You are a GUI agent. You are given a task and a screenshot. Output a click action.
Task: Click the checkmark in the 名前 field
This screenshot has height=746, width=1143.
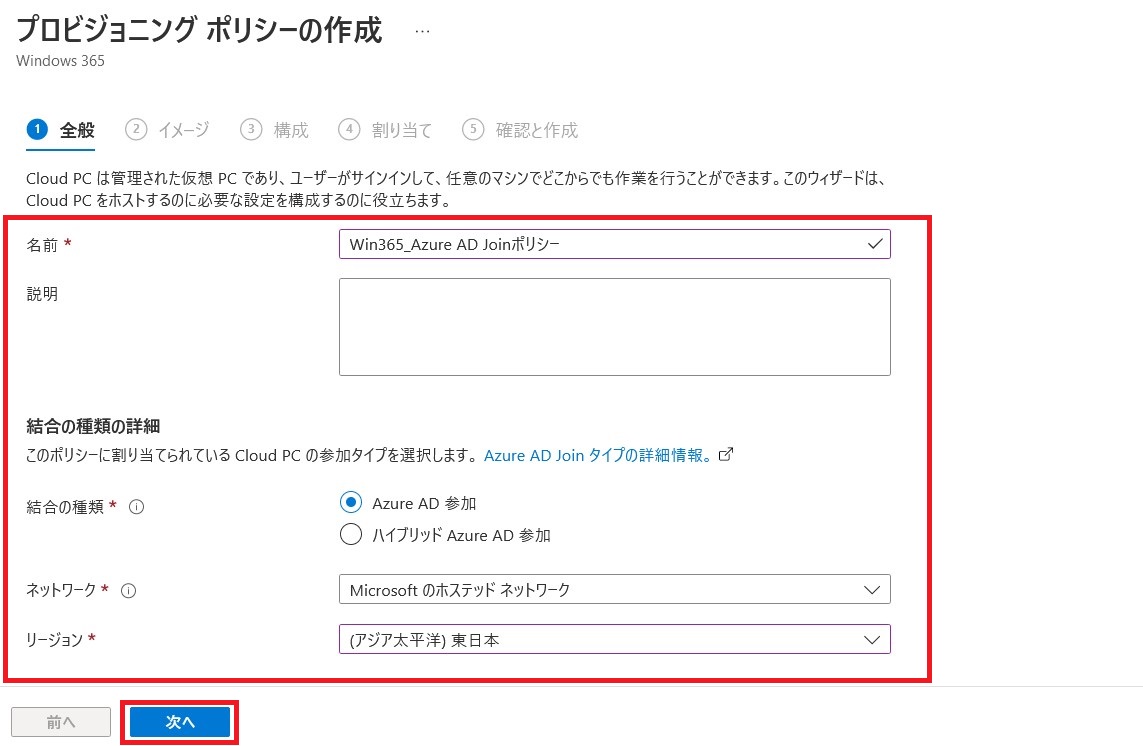coord(875,244)
